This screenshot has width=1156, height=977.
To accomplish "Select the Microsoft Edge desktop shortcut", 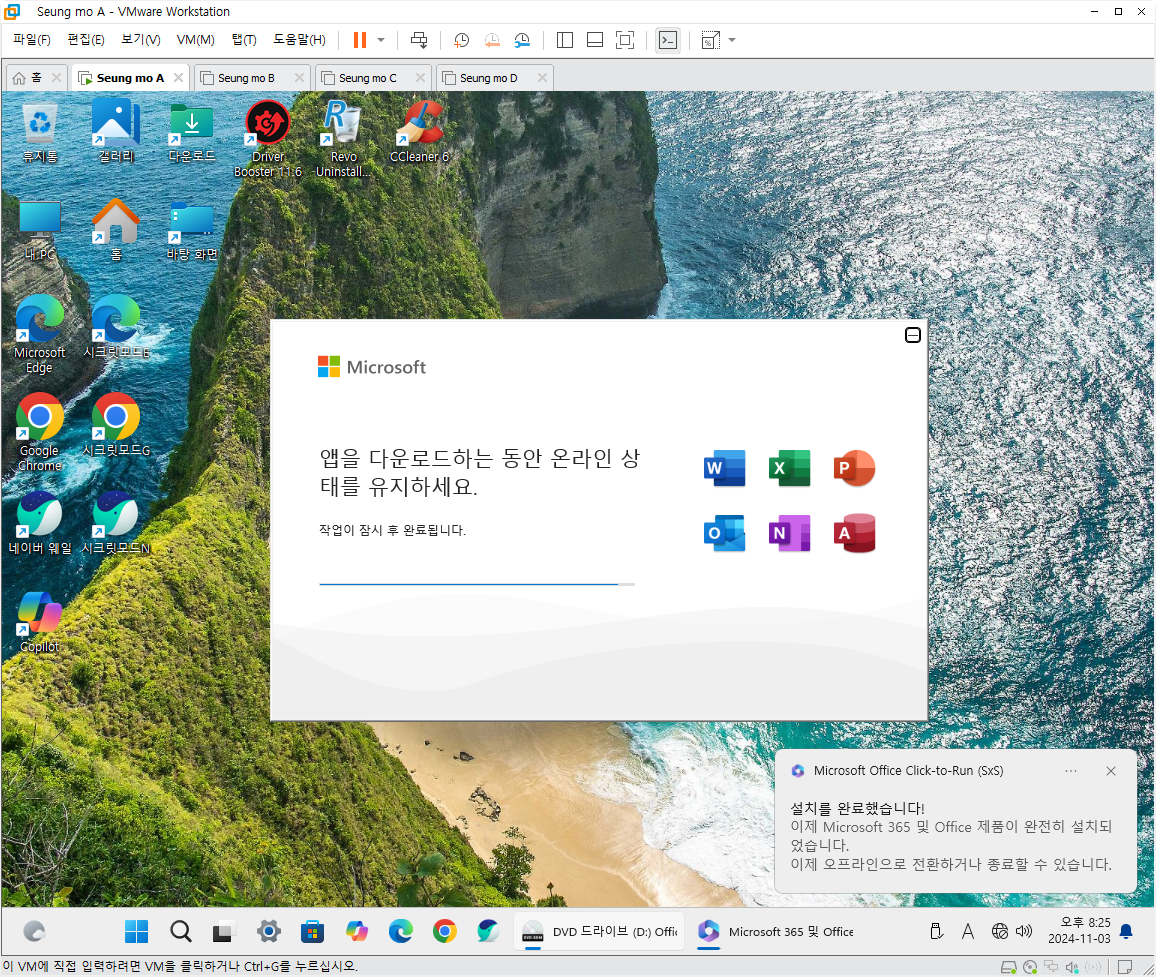I will coord(40,334).
